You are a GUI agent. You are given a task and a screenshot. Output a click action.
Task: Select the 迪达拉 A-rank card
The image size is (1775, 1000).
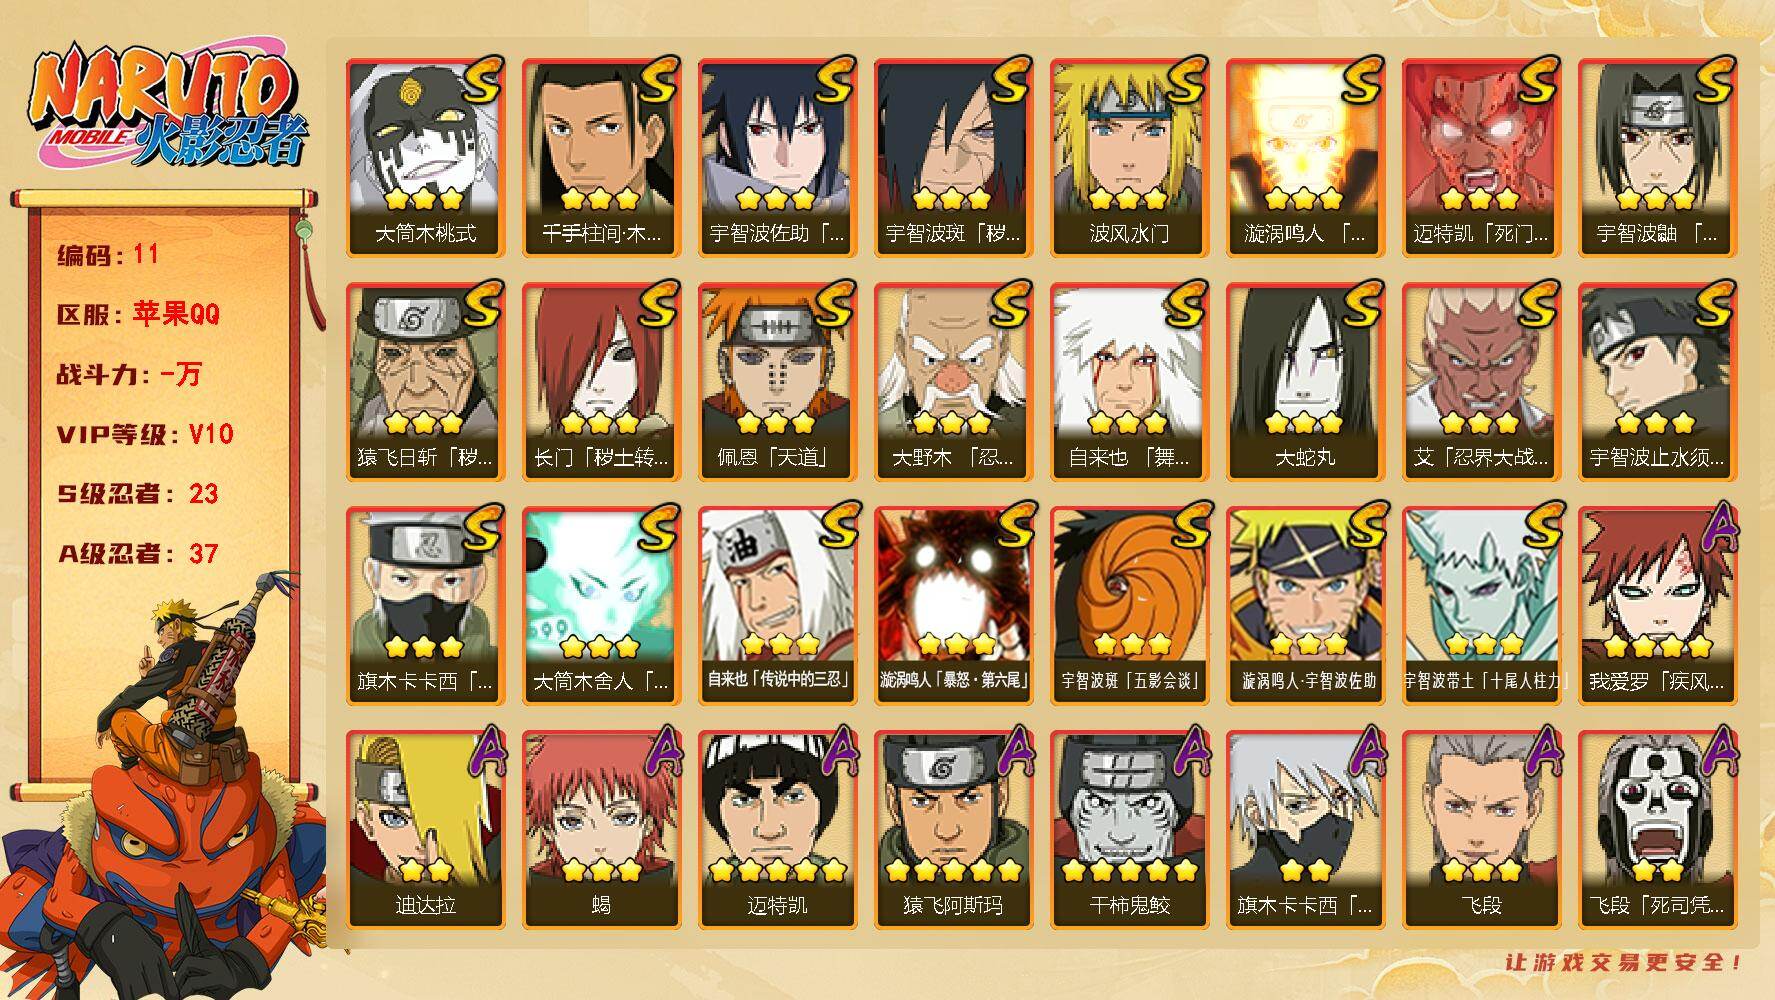tap(426, 830)
